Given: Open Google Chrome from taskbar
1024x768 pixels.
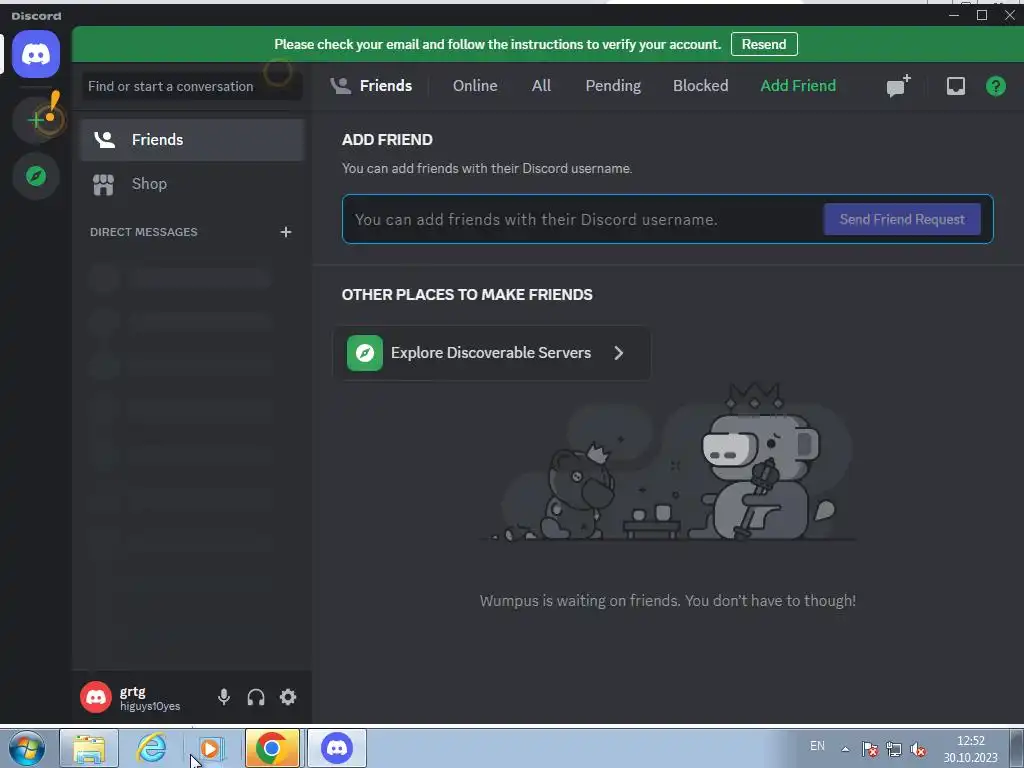Looking at the screenshot, I should click(x=272, y=748).
